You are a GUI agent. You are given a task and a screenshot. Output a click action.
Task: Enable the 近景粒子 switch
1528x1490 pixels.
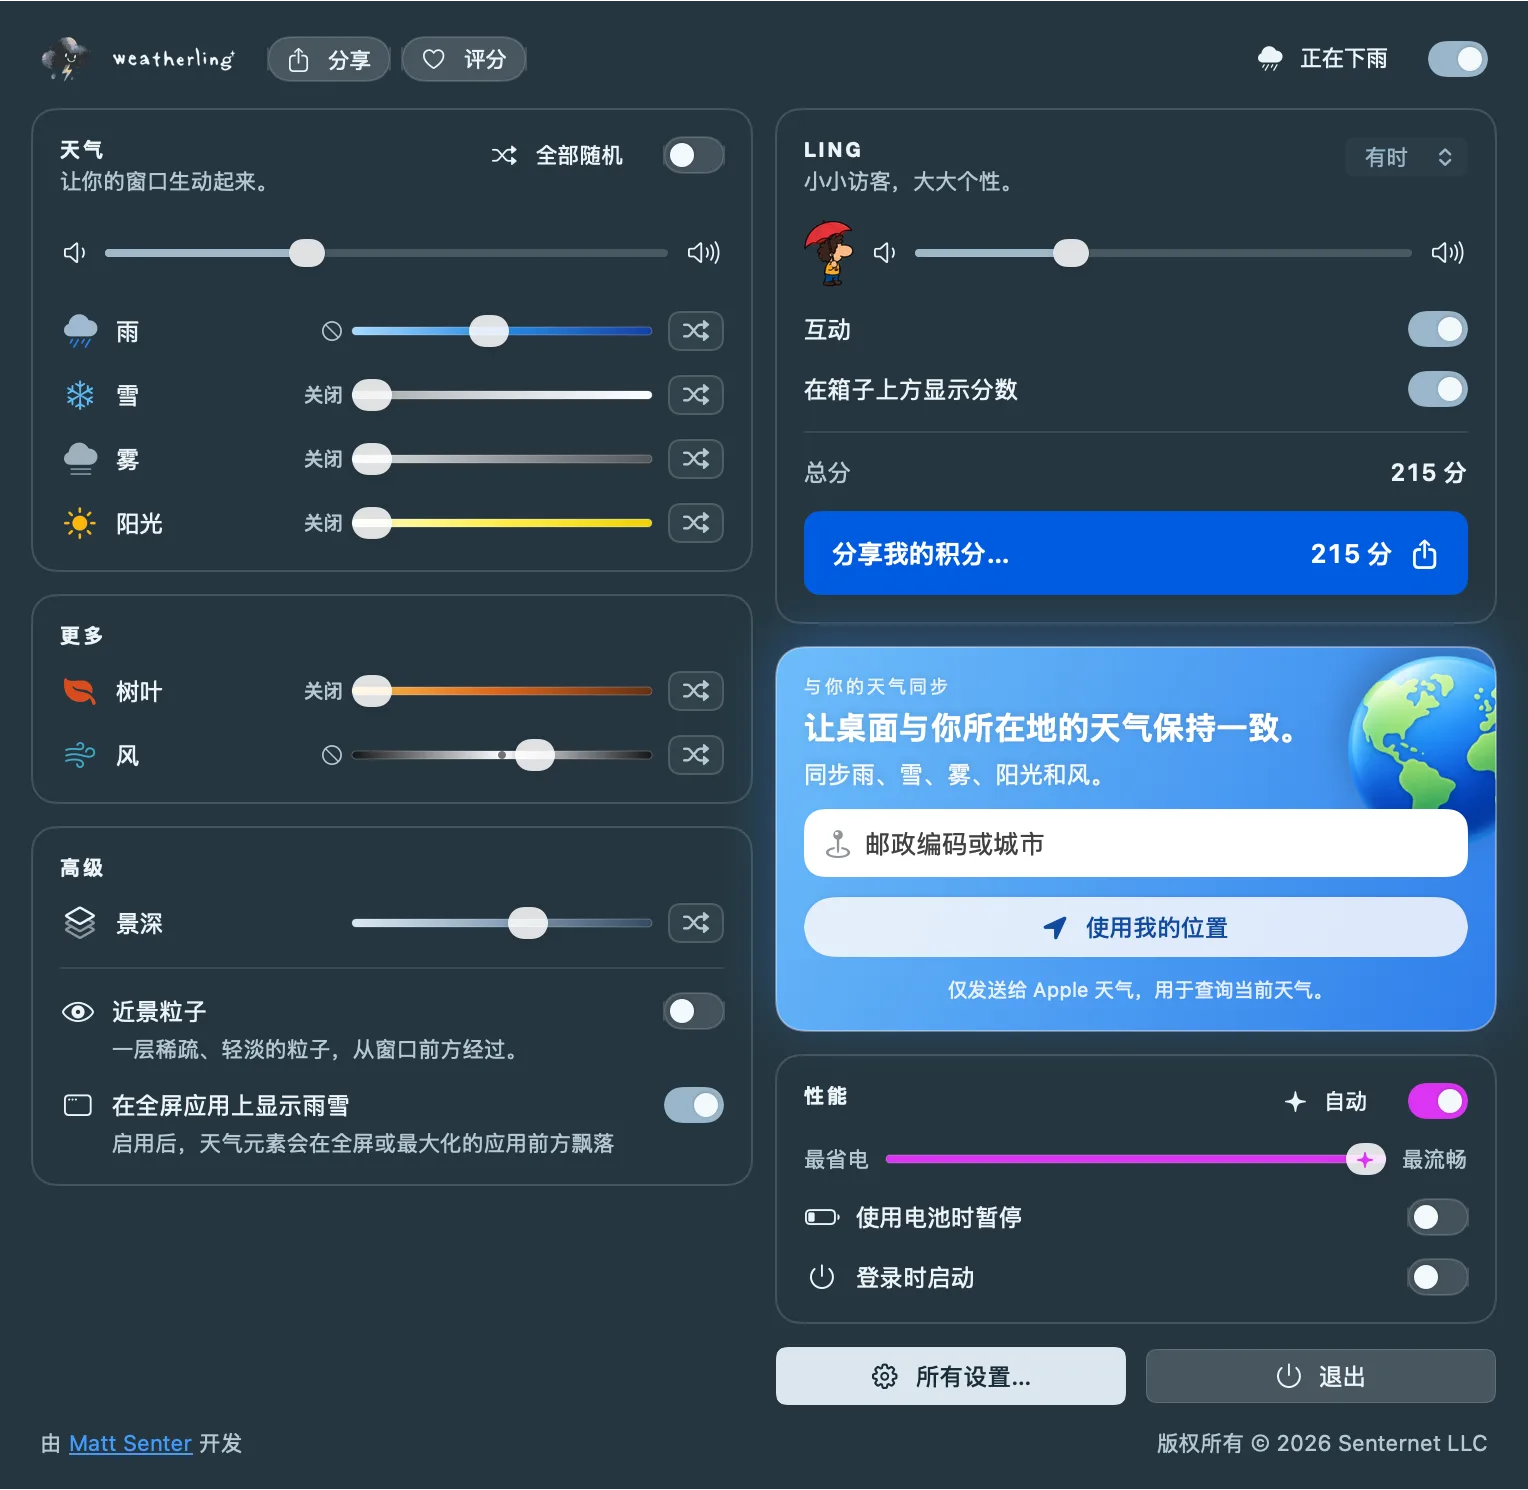click(x=694, y=1011)
